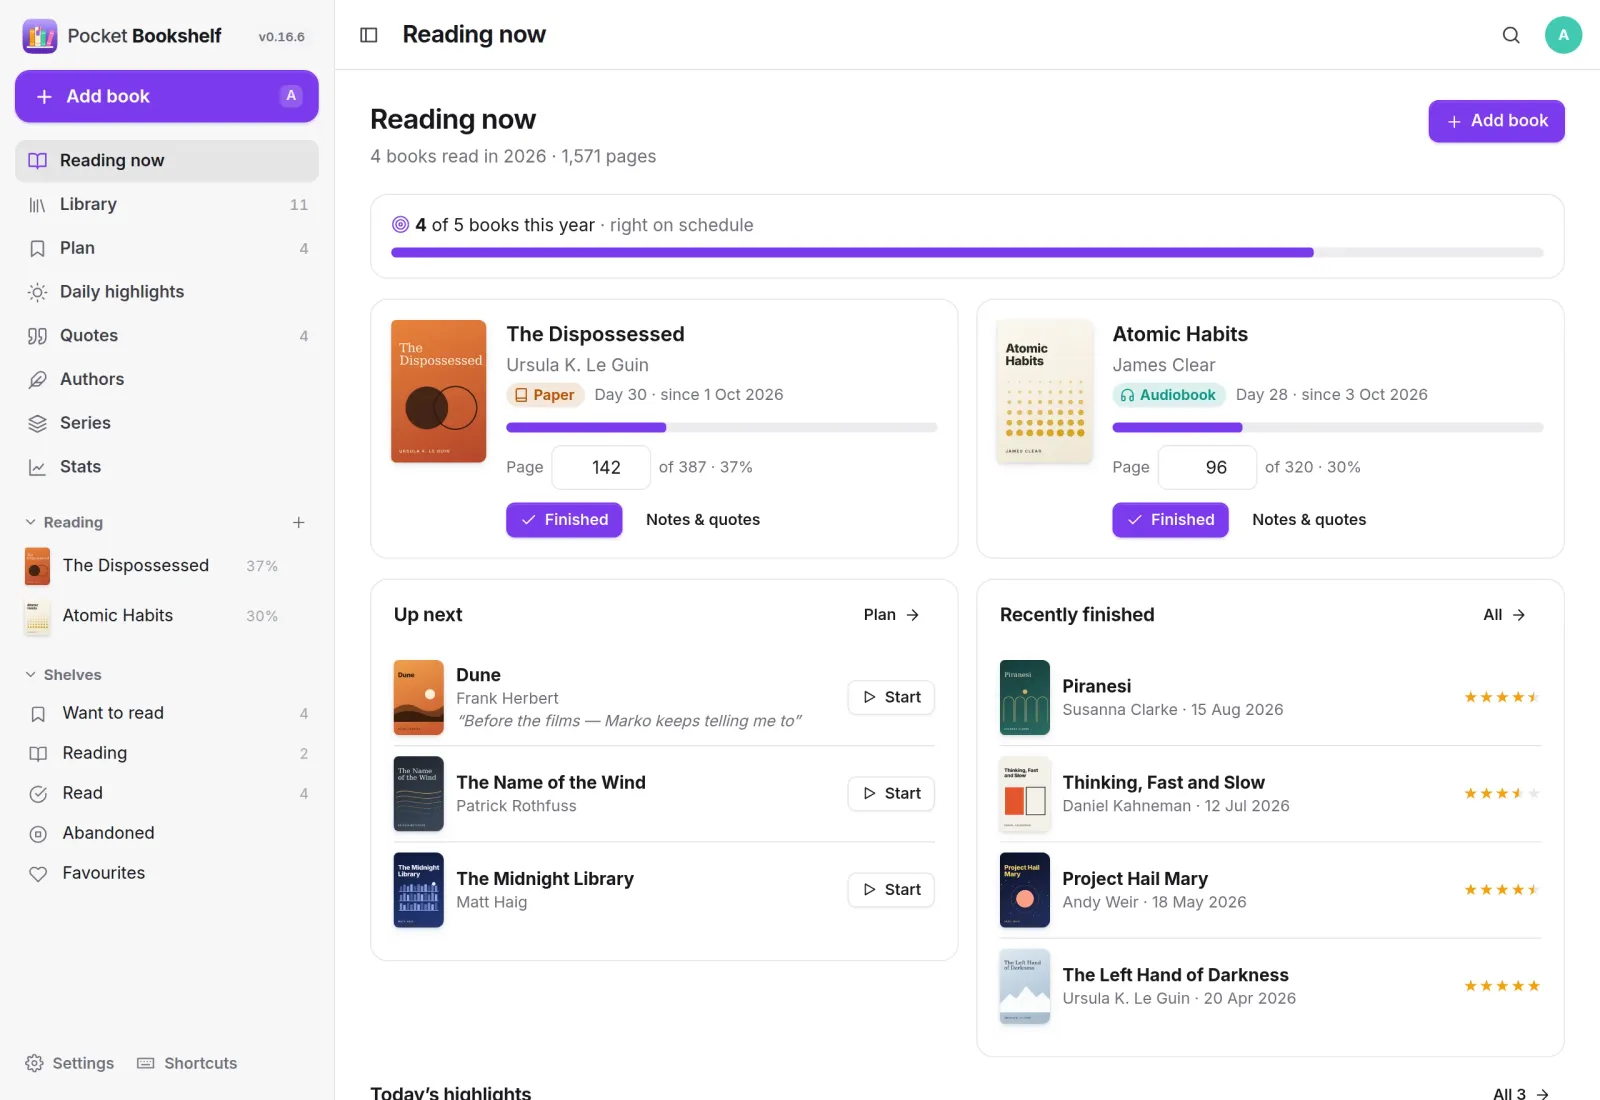Click Thinking, Fast and Slow rating stars
Screen dimensions: 1600x1100
(x=1501, y=794)
